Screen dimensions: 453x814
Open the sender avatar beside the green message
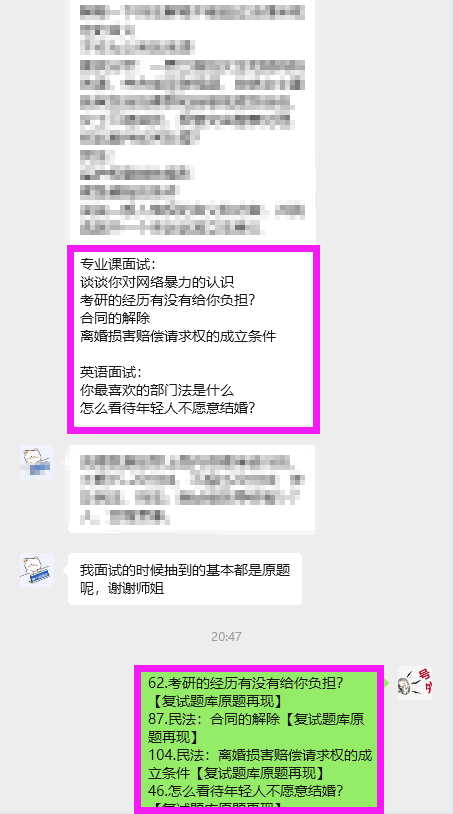tap(415, 683)
